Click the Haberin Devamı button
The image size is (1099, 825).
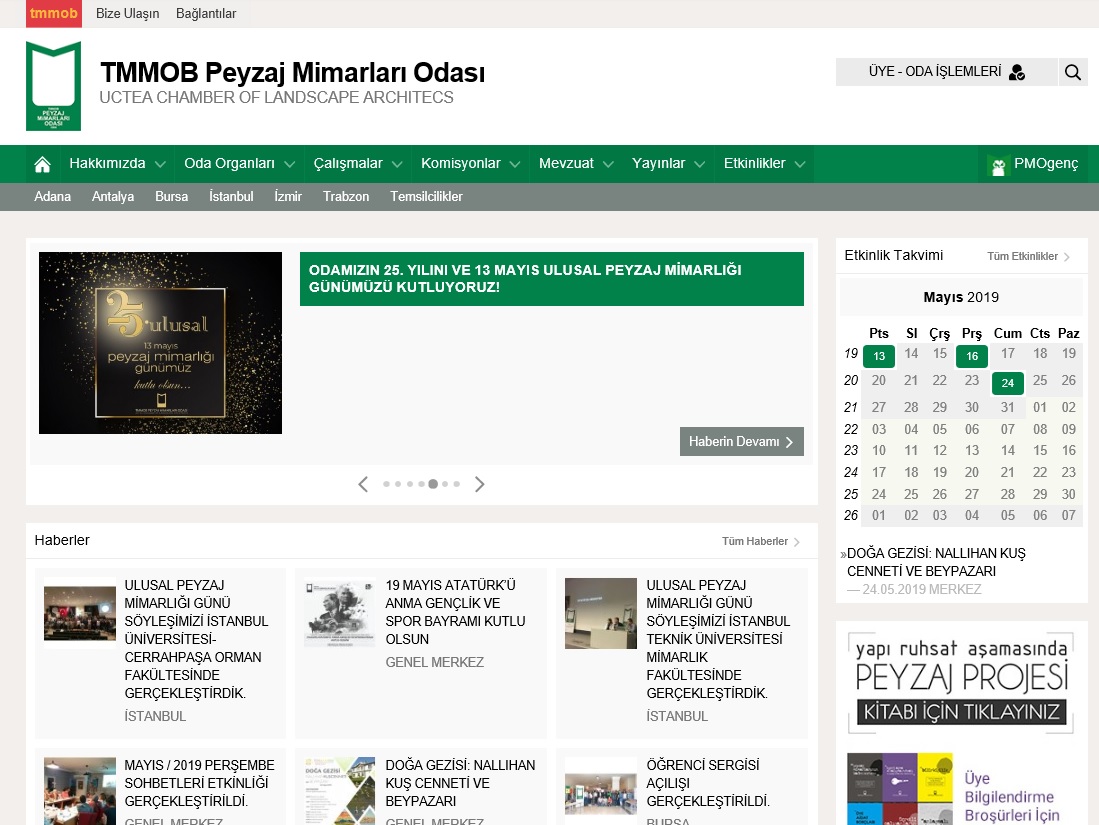coord(741,441)
